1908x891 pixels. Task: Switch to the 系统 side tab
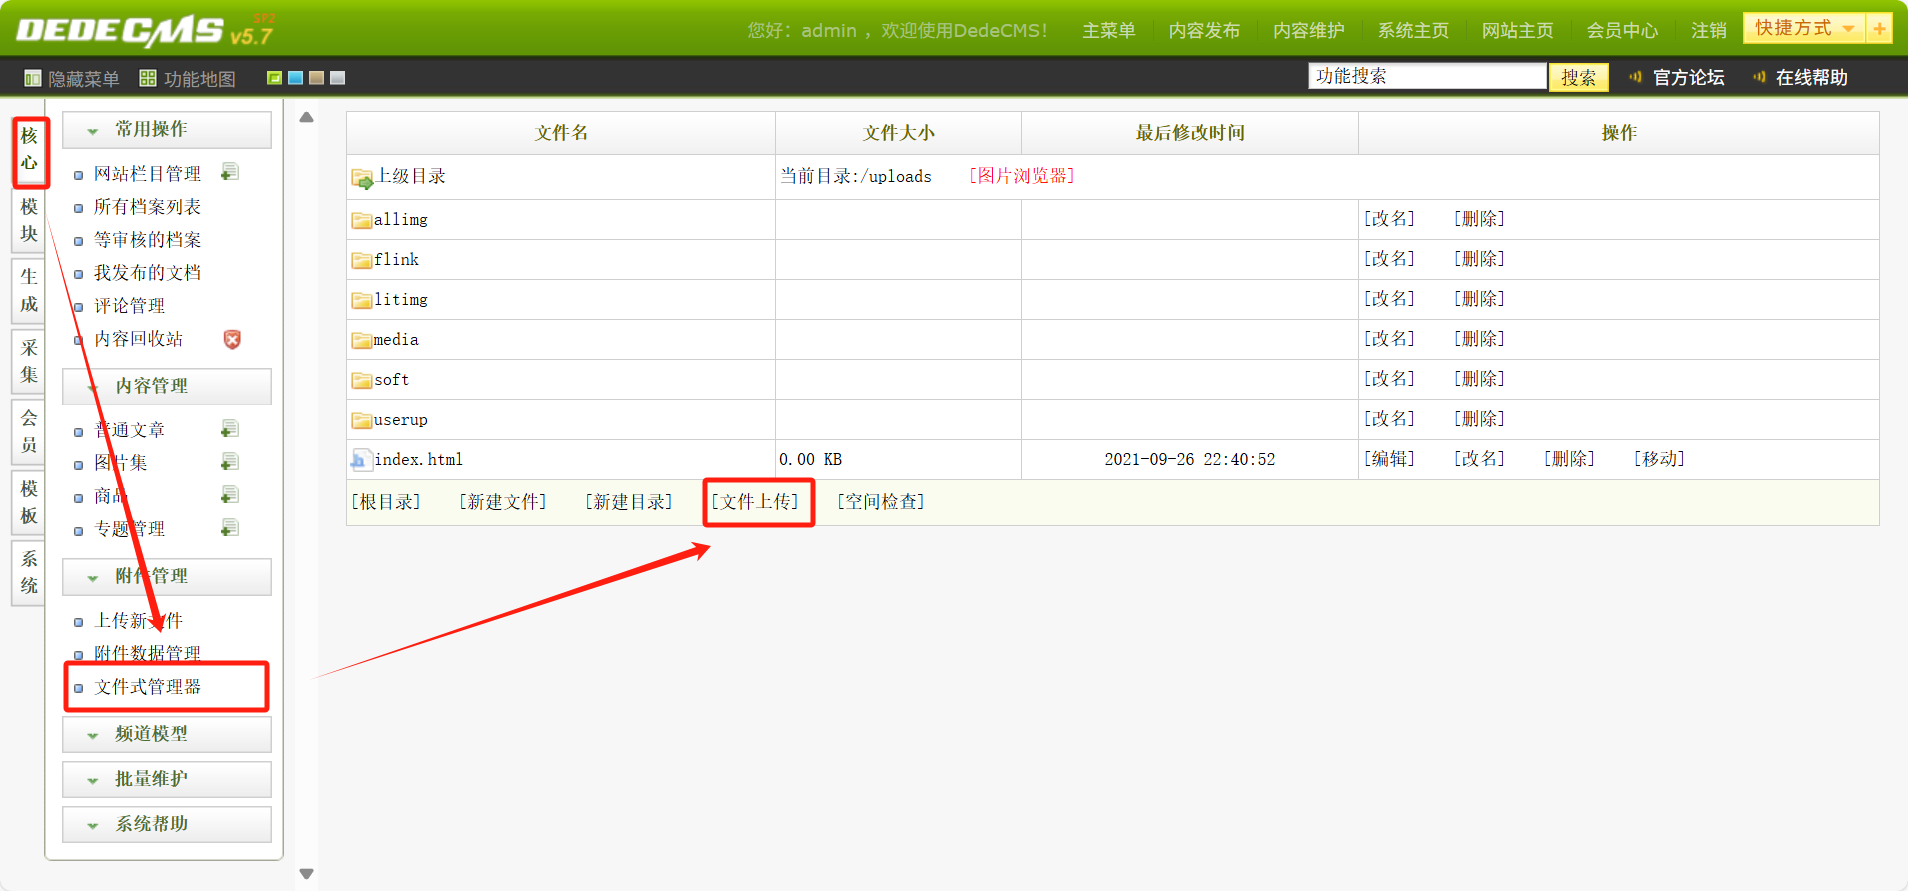(29, 573)
